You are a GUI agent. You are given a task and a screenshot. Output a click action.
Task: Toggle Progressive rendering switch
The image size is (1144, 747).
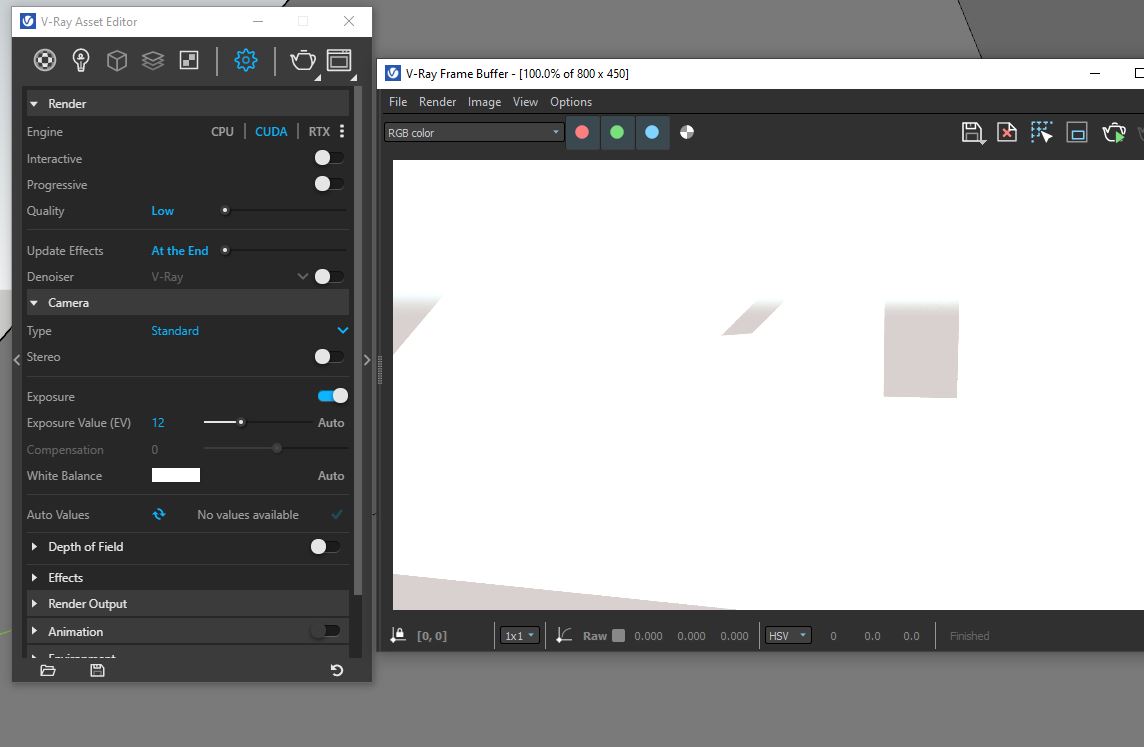[x=329, y=184]
